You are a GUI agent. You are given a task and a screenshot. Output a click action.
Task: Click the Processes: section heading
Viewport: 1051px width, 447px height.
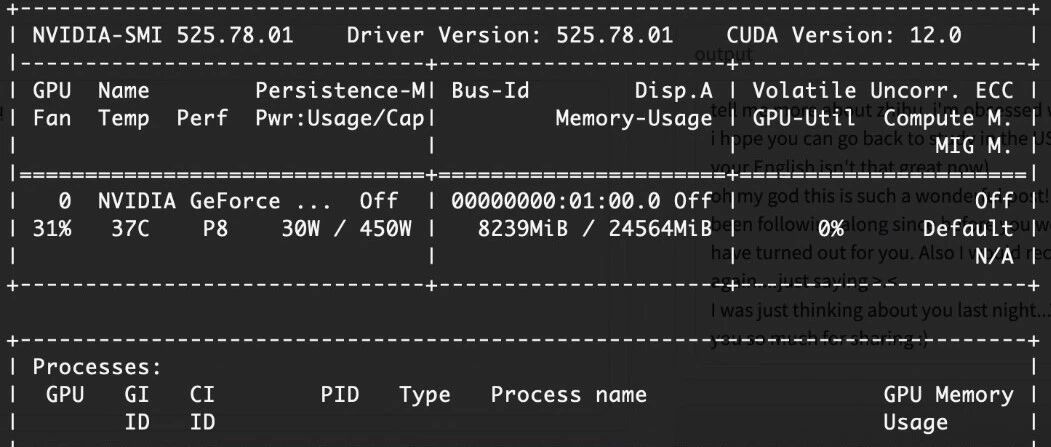[98, 367]
